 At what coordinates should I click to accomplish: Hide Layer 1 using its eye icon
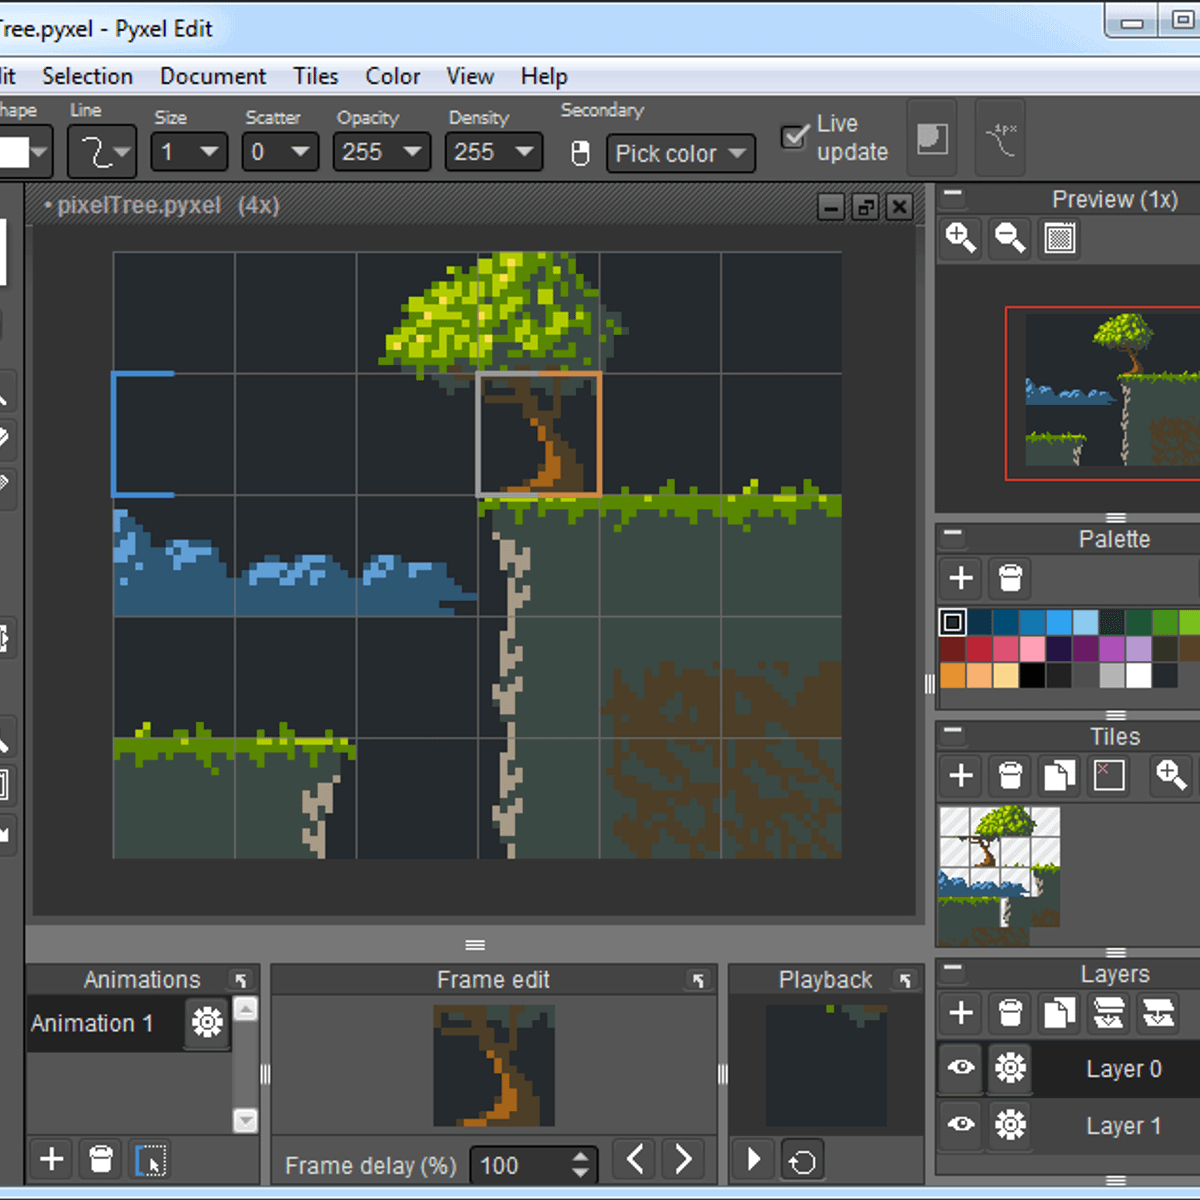pyautogui.click(x=961, y=1124)
